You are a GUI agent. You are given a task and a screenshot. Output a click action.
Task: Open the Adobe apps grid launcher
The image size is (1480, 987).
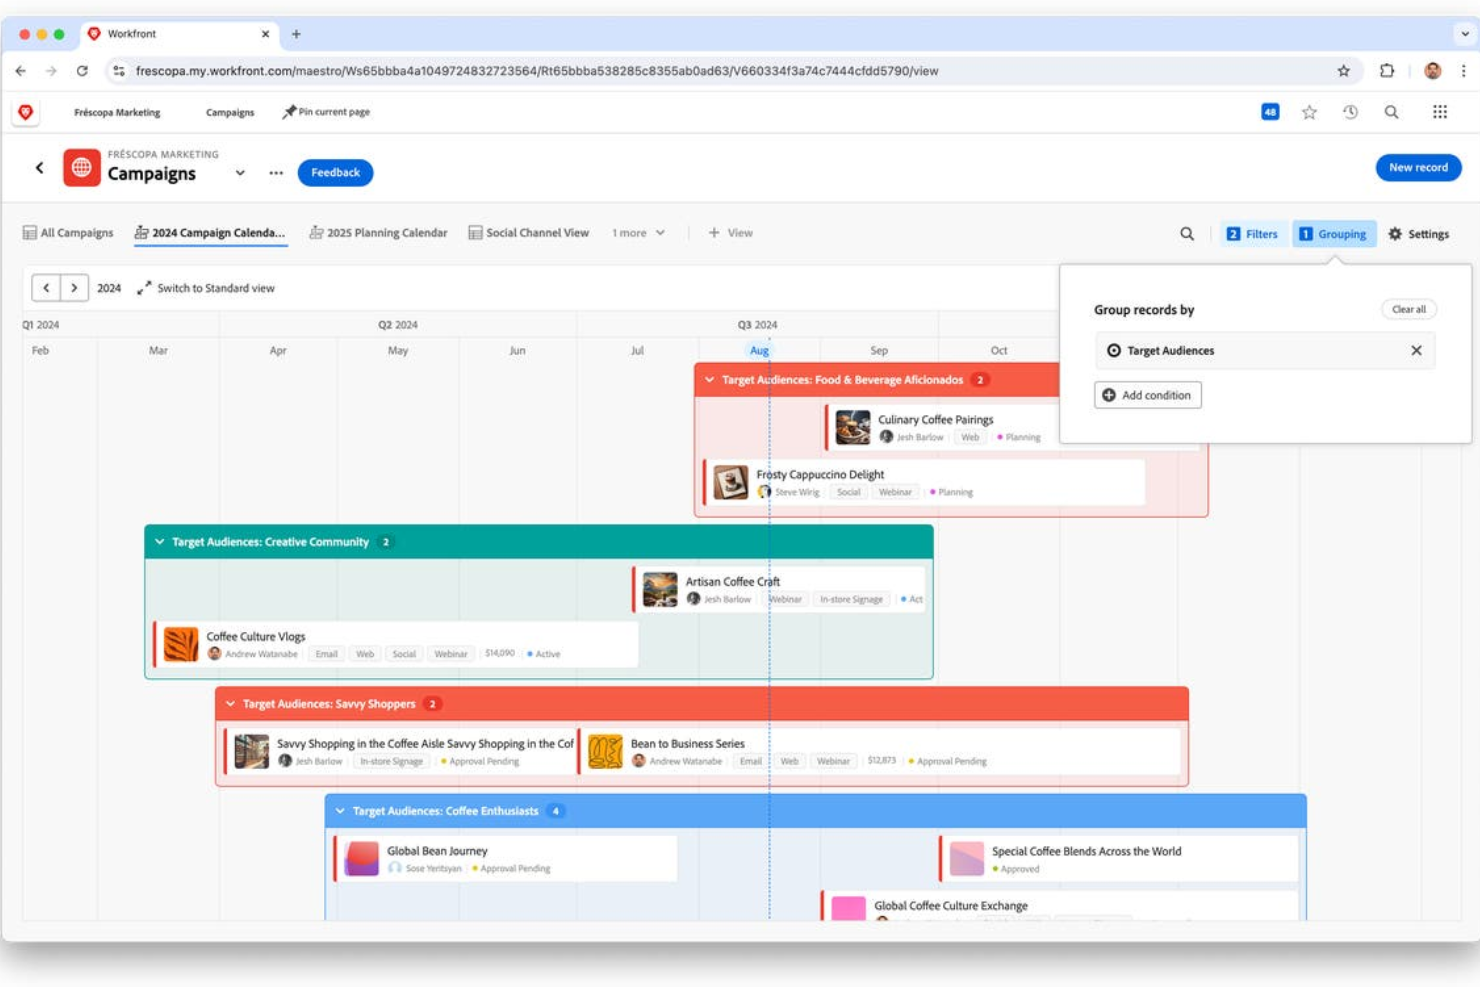coord(1440,112)
